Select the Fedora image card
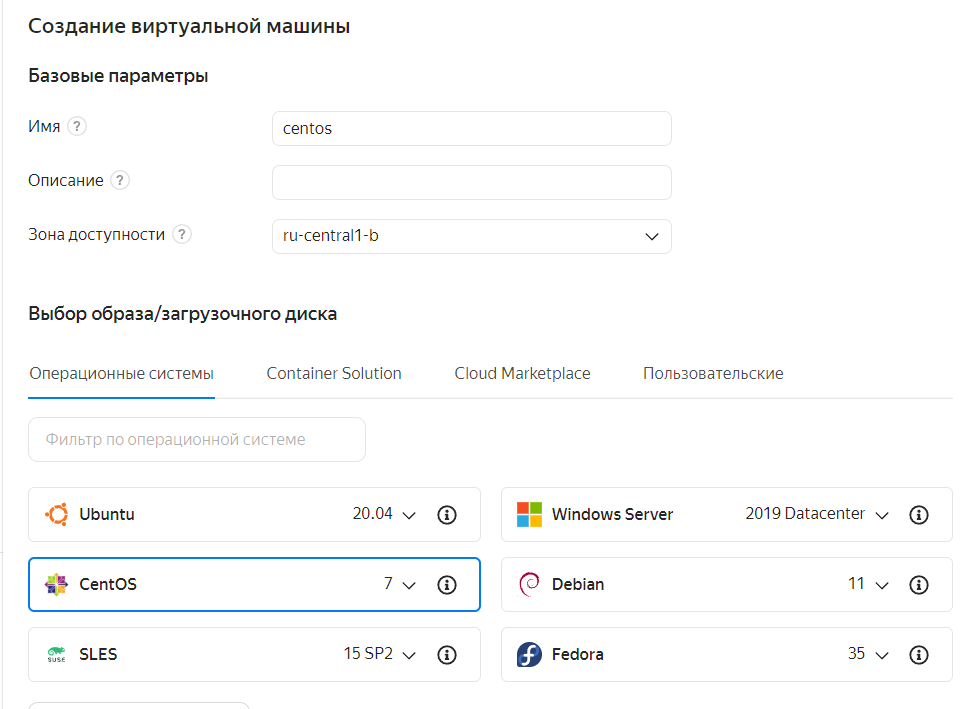Viewport: 980px width, 709px height. point(727,655)
